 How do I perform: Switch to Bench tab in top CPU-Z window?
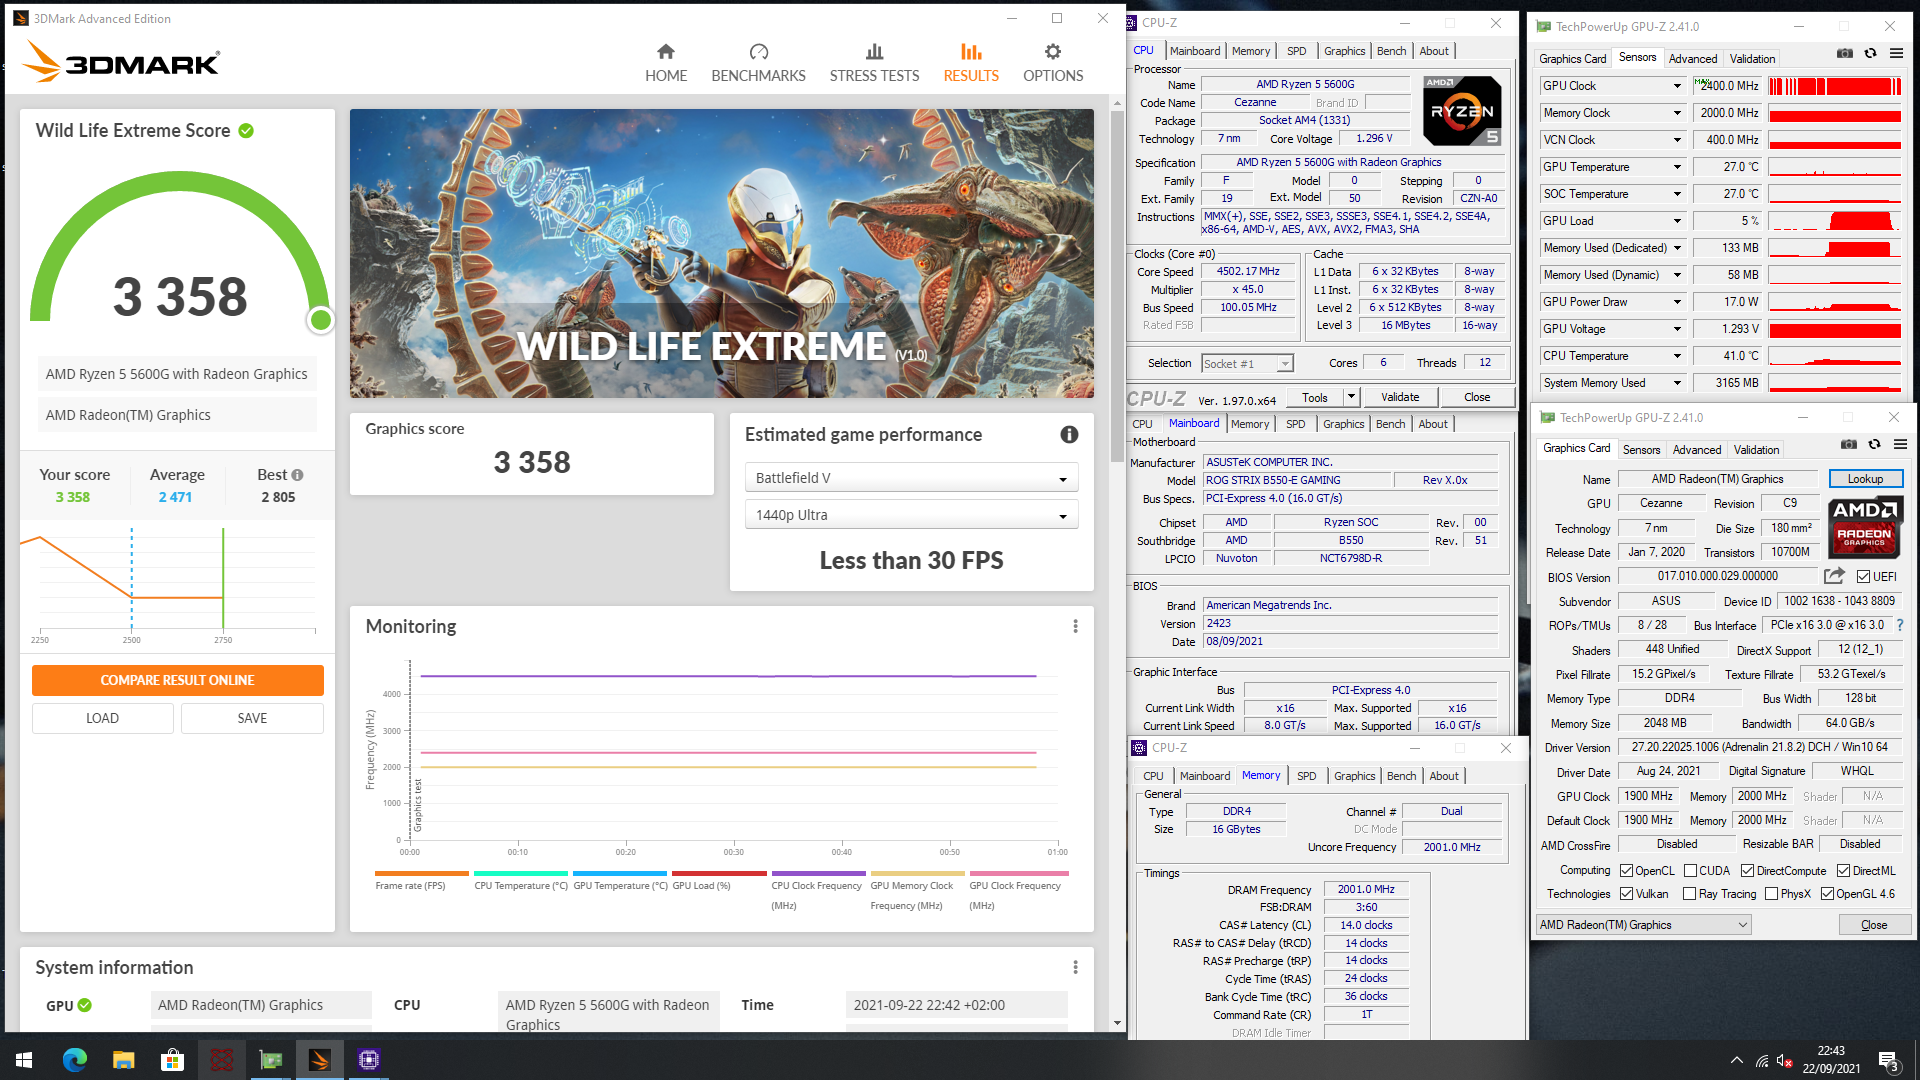pos(1391,51)
